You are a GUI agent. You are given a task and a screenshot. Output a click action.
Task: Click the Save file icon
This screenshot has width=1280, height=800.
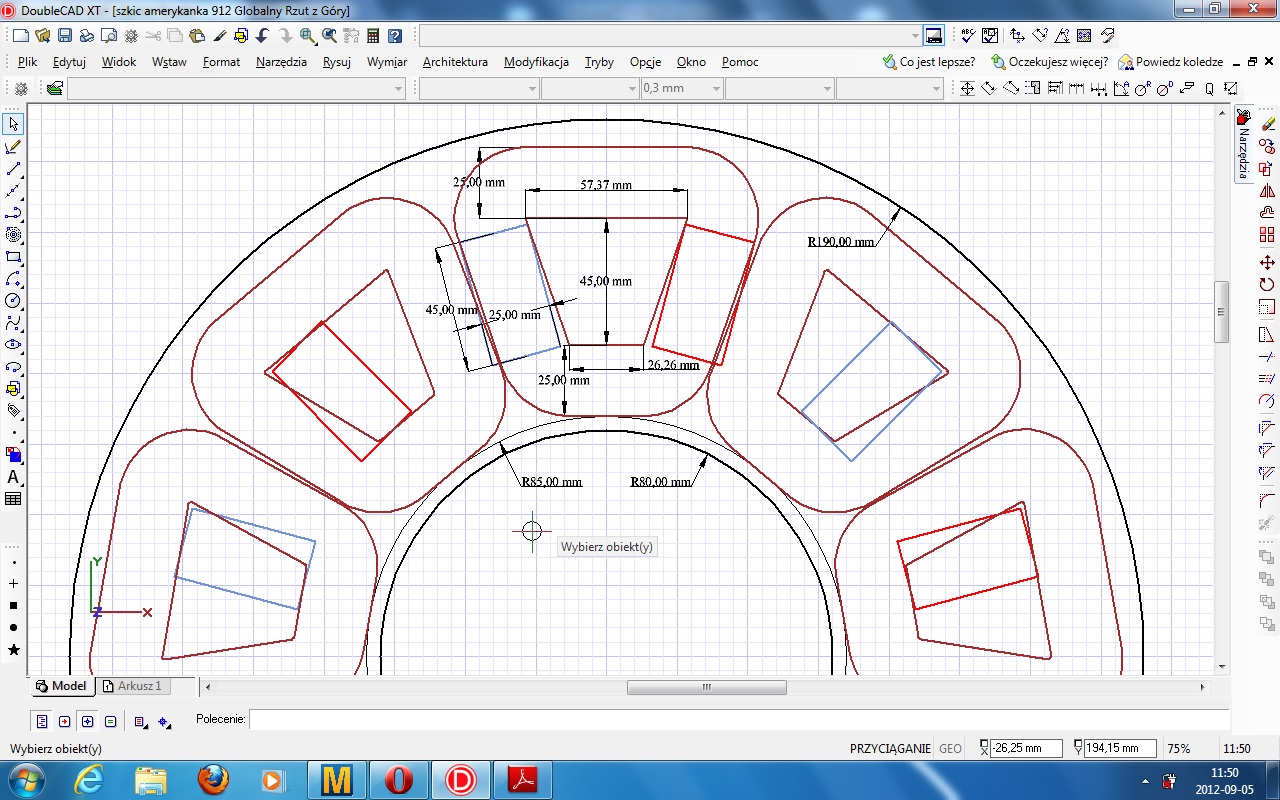pos(64,36)
